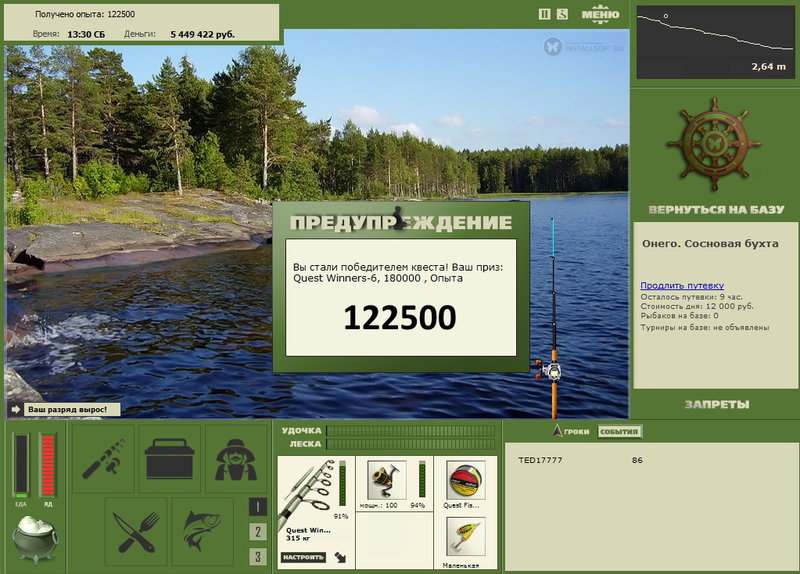This screenshot has width=800, height=574.
Task: Click the red alcohol level bar
Action: pos(48,465)
